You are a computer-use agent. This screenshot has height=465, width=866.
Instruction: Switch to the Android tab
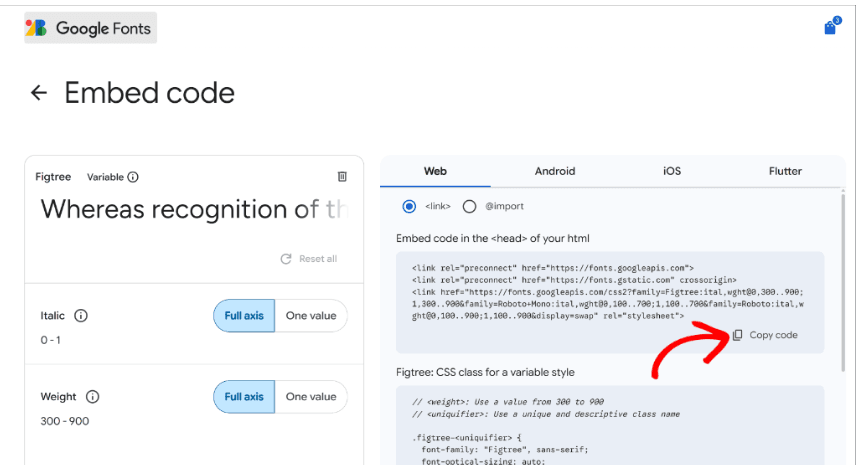point(555,171)
